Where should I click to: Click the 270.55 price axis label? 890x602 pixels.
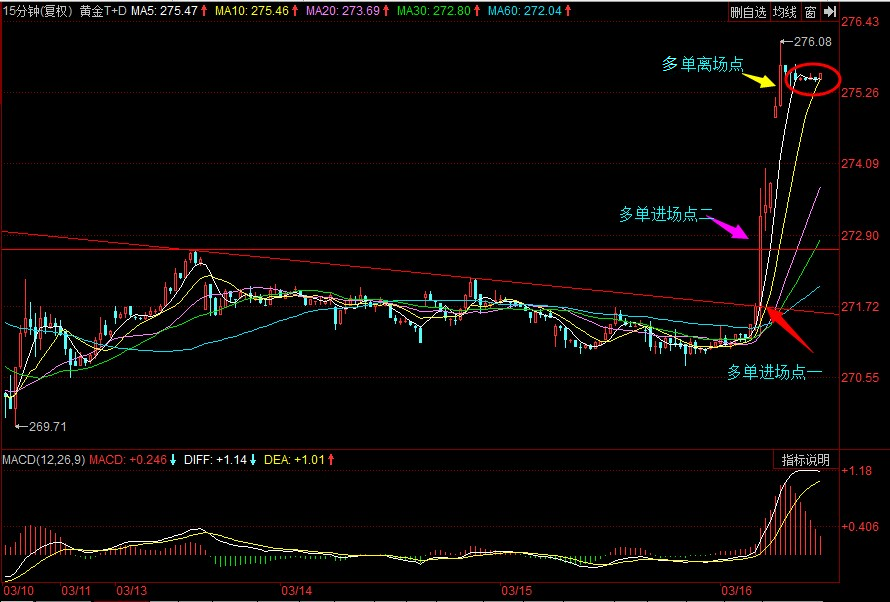tap(860, 378)
